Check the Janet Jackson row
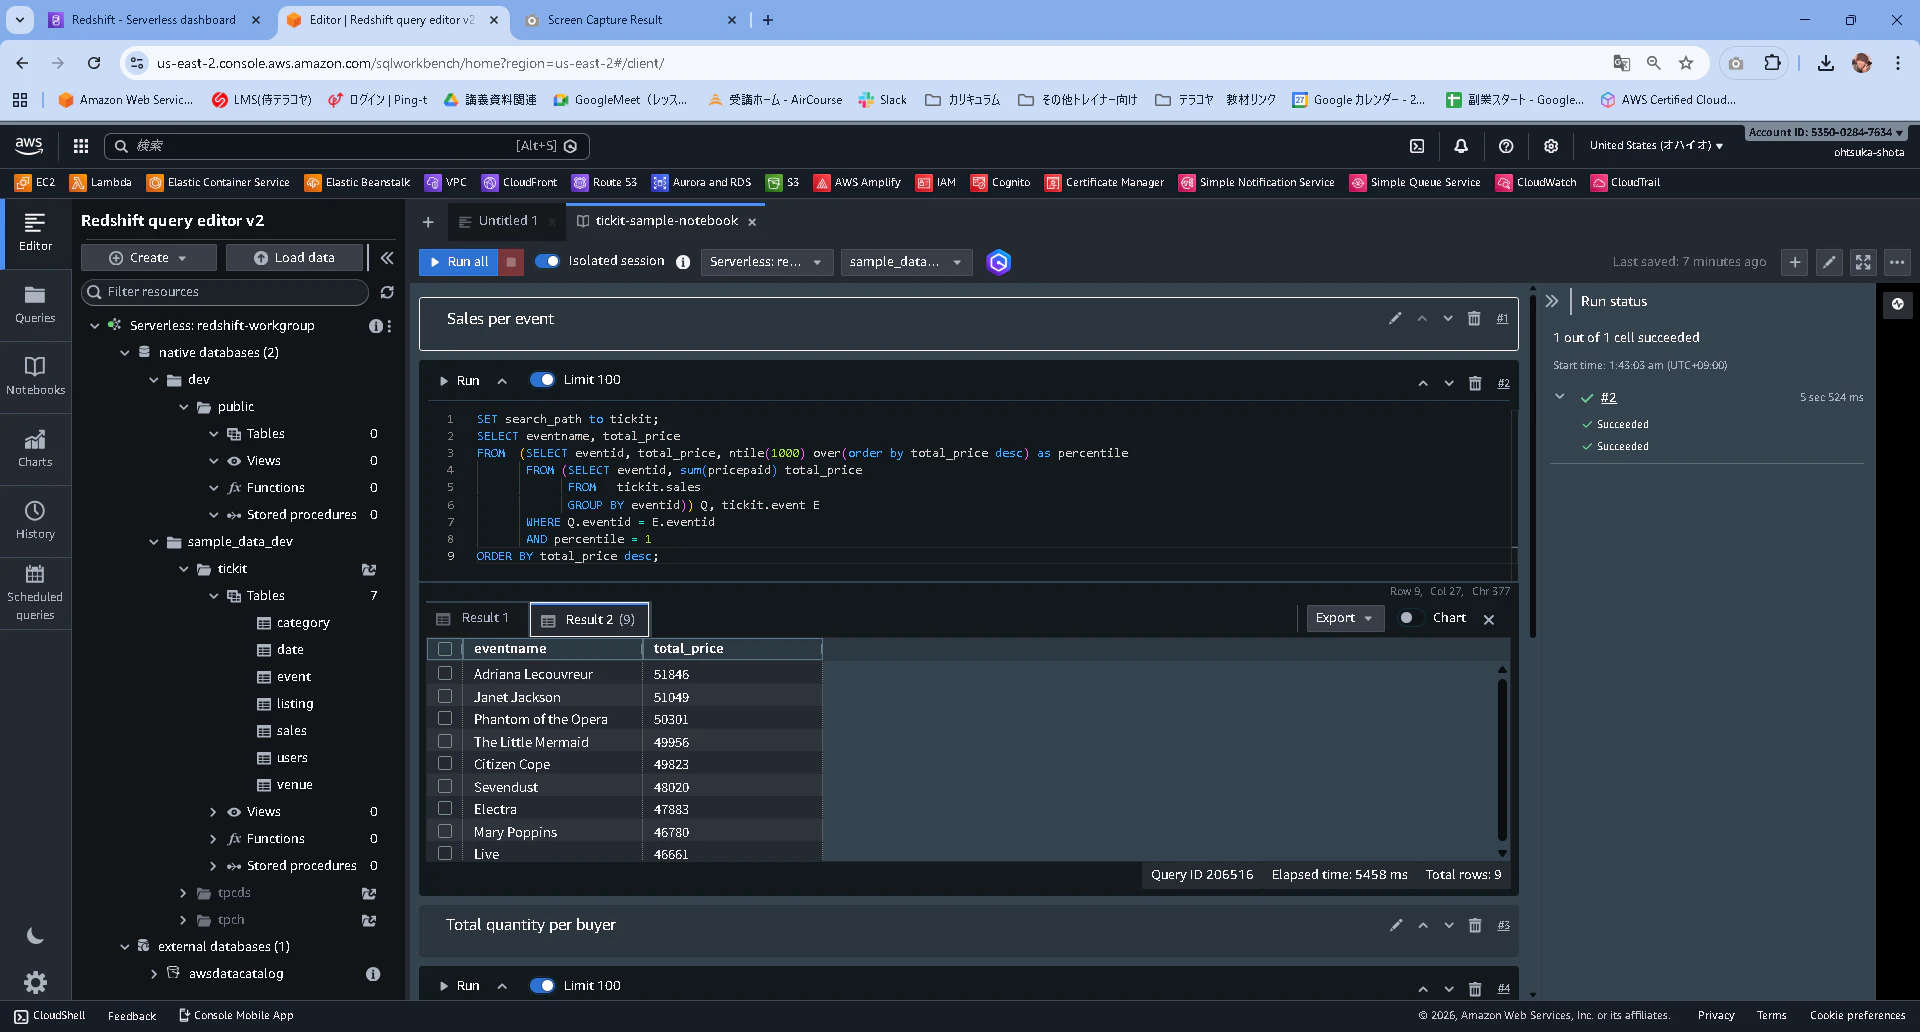The width and height of the screenshot is (1920, 1032). pos(445,697)
